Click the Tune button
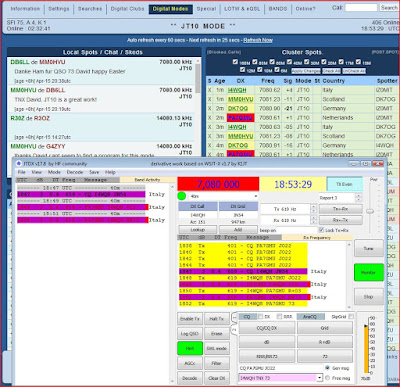The width and height of the screenshot is (400, 387). pyautogui.click(x=369, y=248)
